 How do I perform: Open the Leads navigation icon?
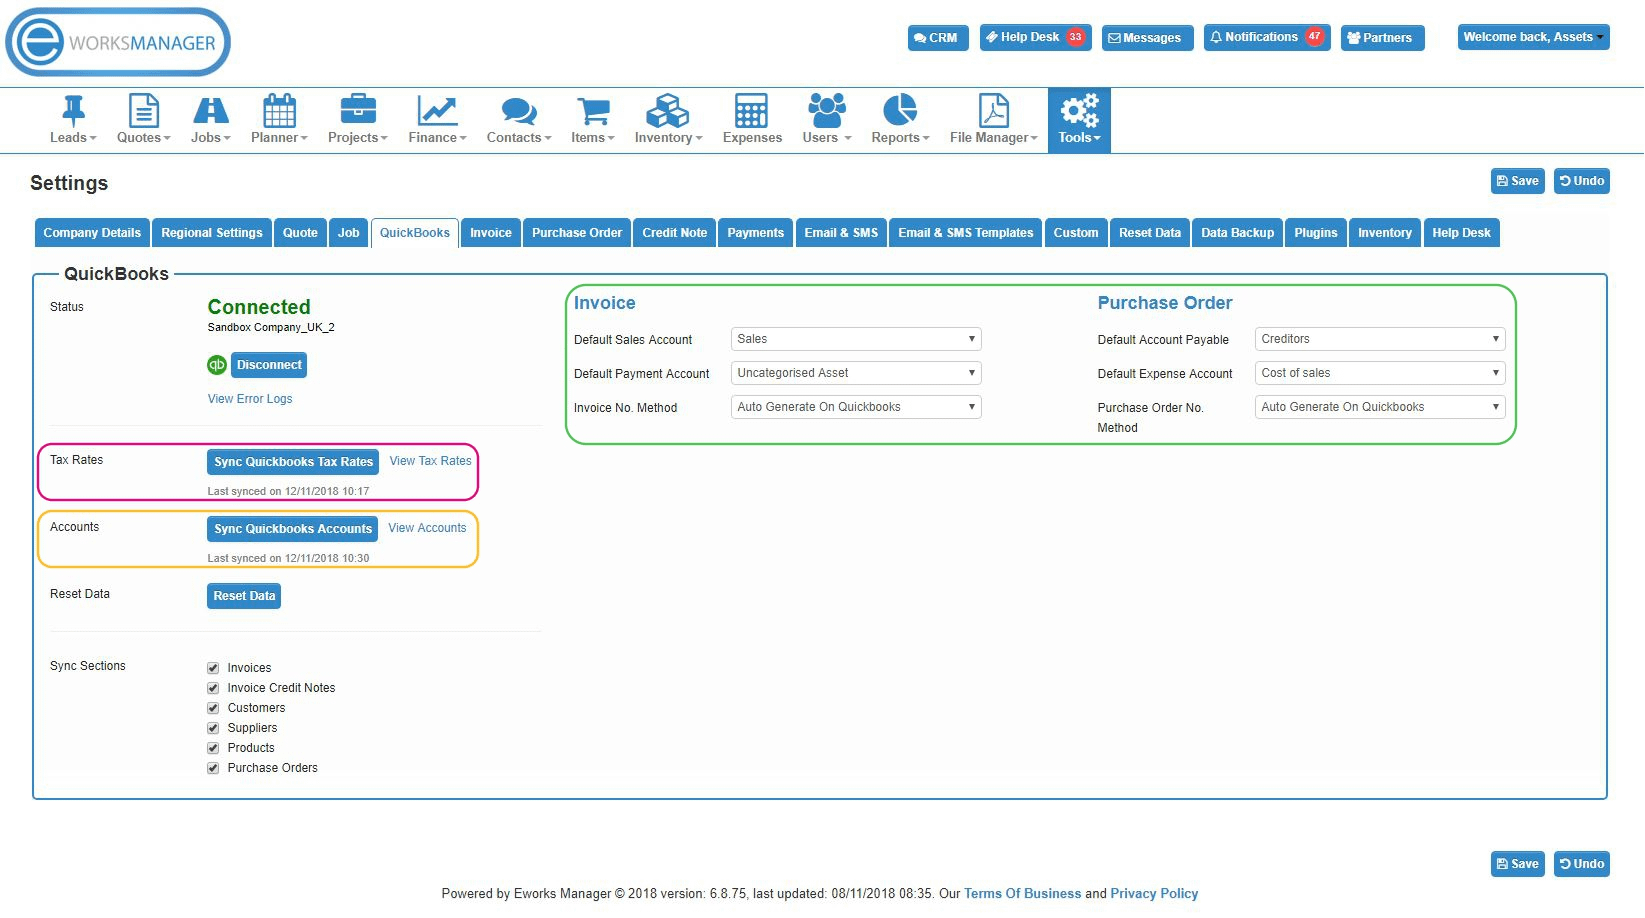click(x=71, y=111)
